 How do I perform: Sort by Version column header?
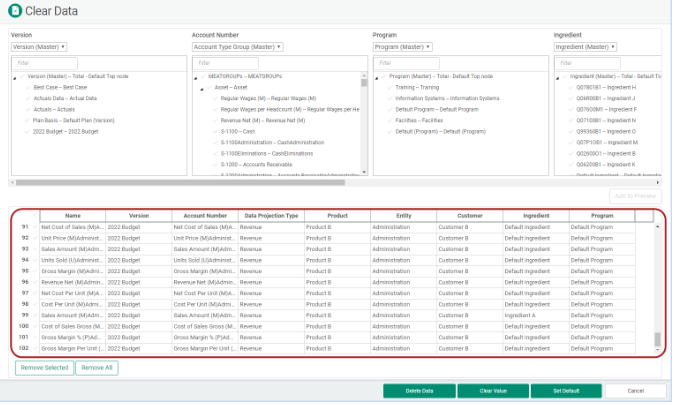139,216
